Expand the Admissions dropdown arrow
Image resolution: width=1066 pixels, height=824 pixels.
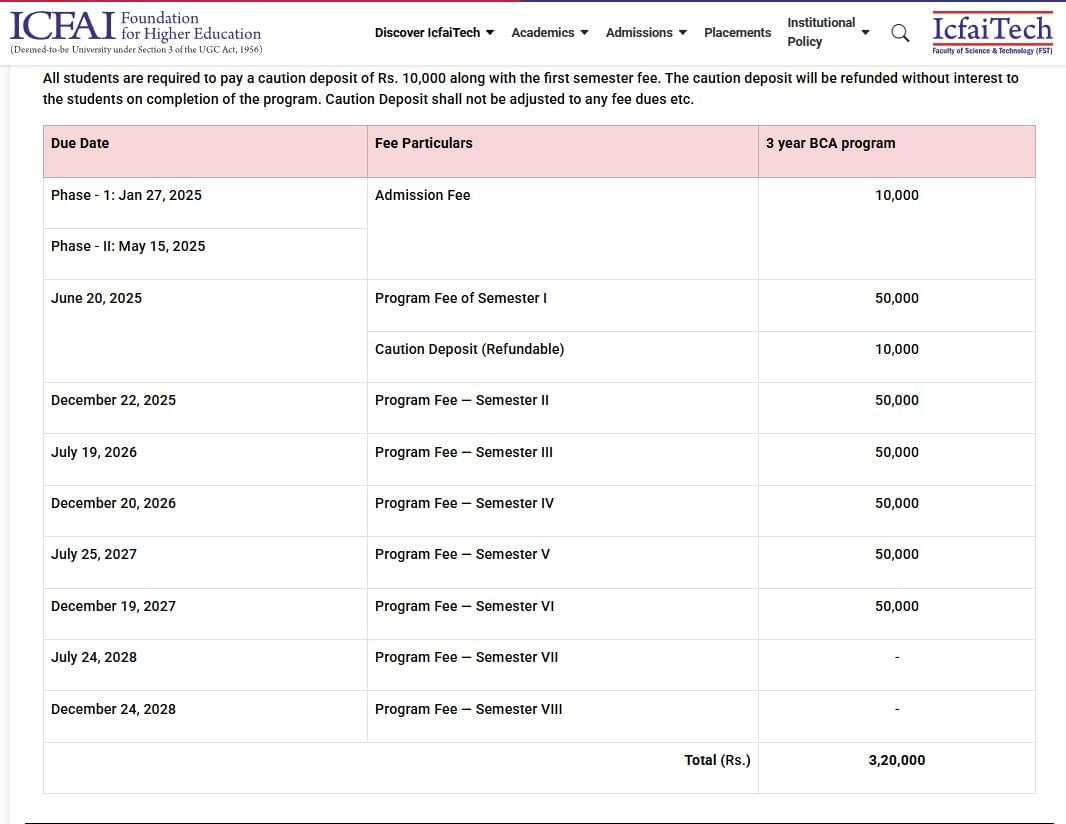(x=683, y=33)
